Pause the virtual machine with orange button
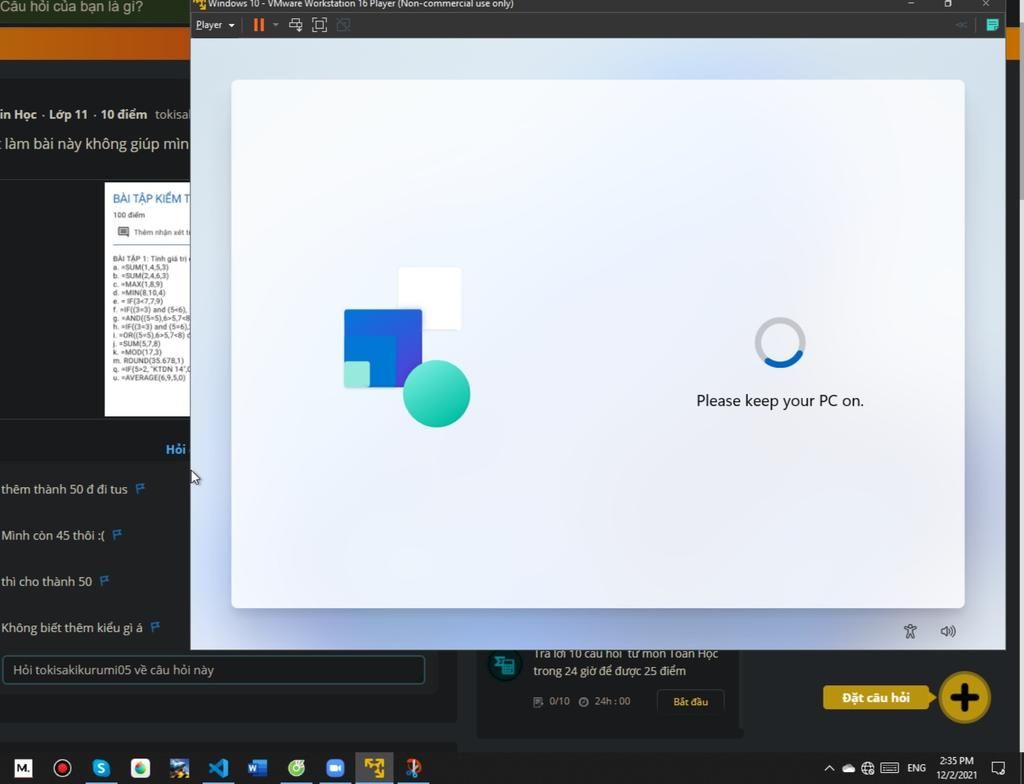Screen dimensions: 1024x784 click(259, 25)
